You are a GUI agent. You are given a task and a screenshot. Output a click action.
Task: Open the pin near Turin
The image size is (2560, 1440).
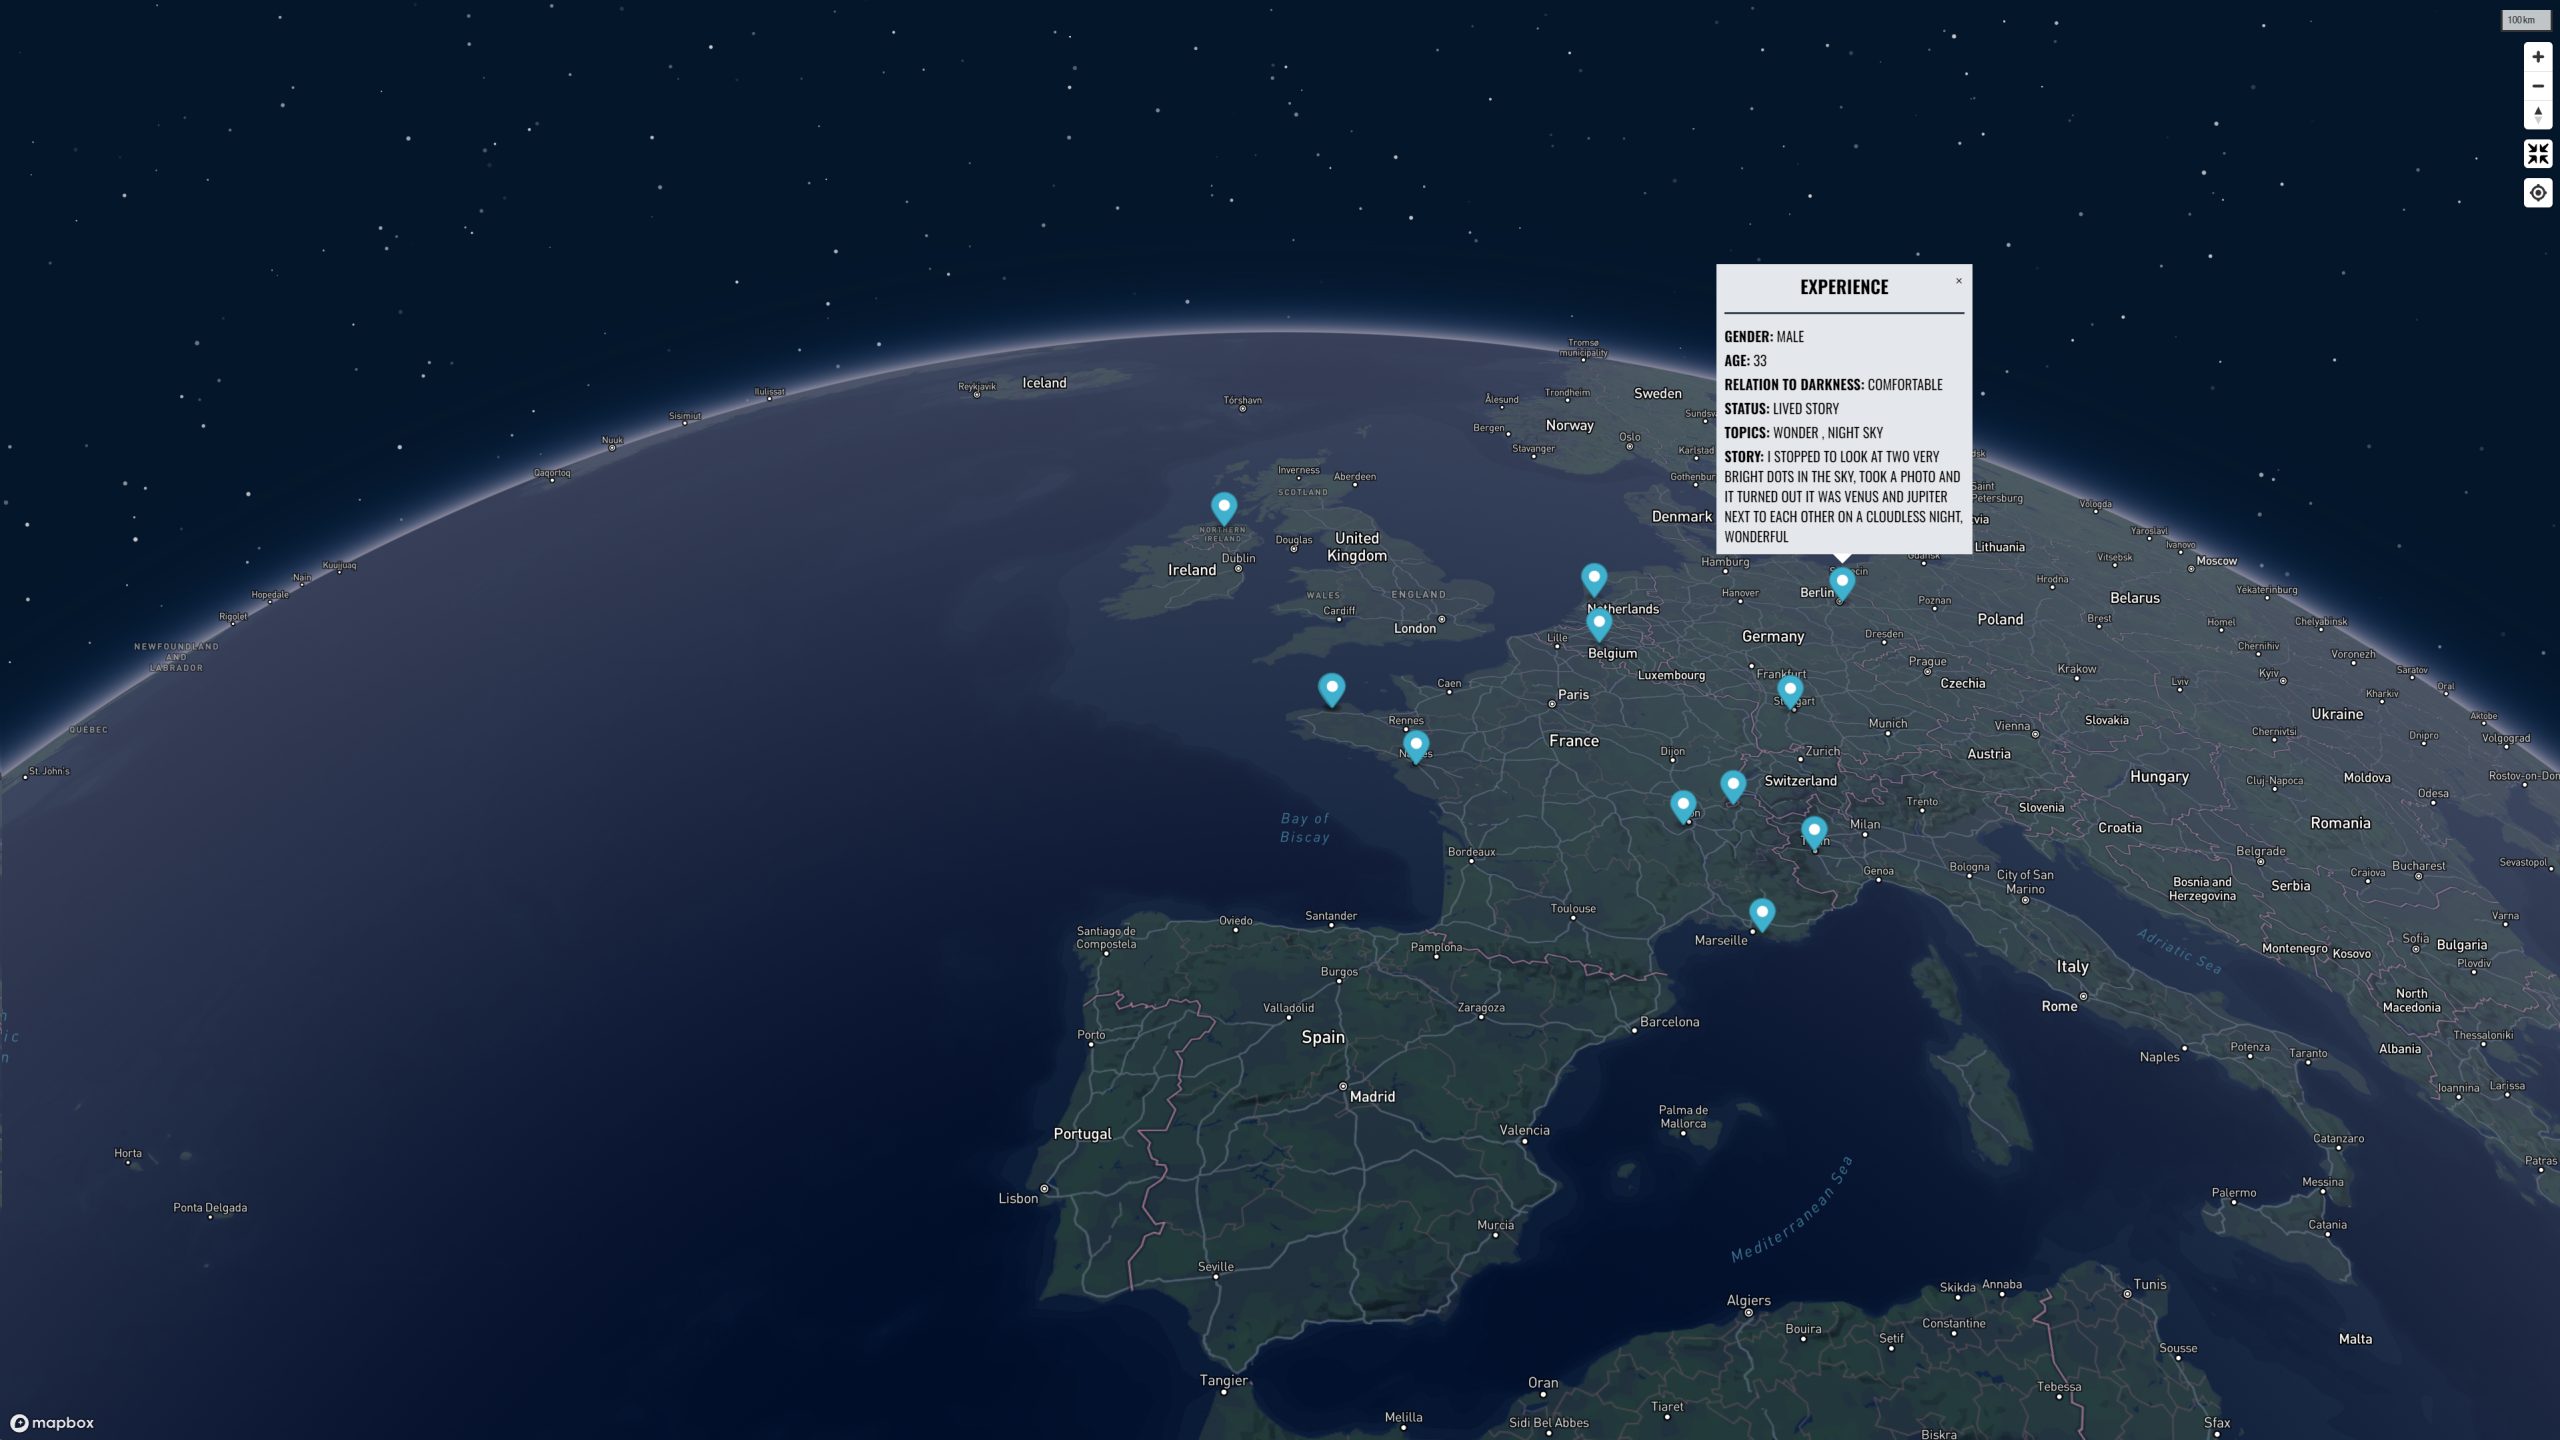coord(1813,831)
